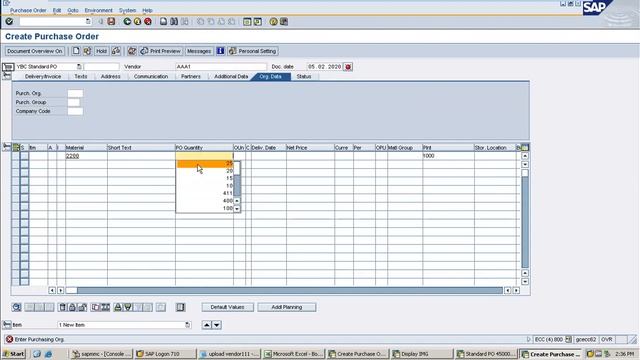Viewport: 640px width, 360px height.
Task: Click the Delete item trash icon
Action: (62, 307)
